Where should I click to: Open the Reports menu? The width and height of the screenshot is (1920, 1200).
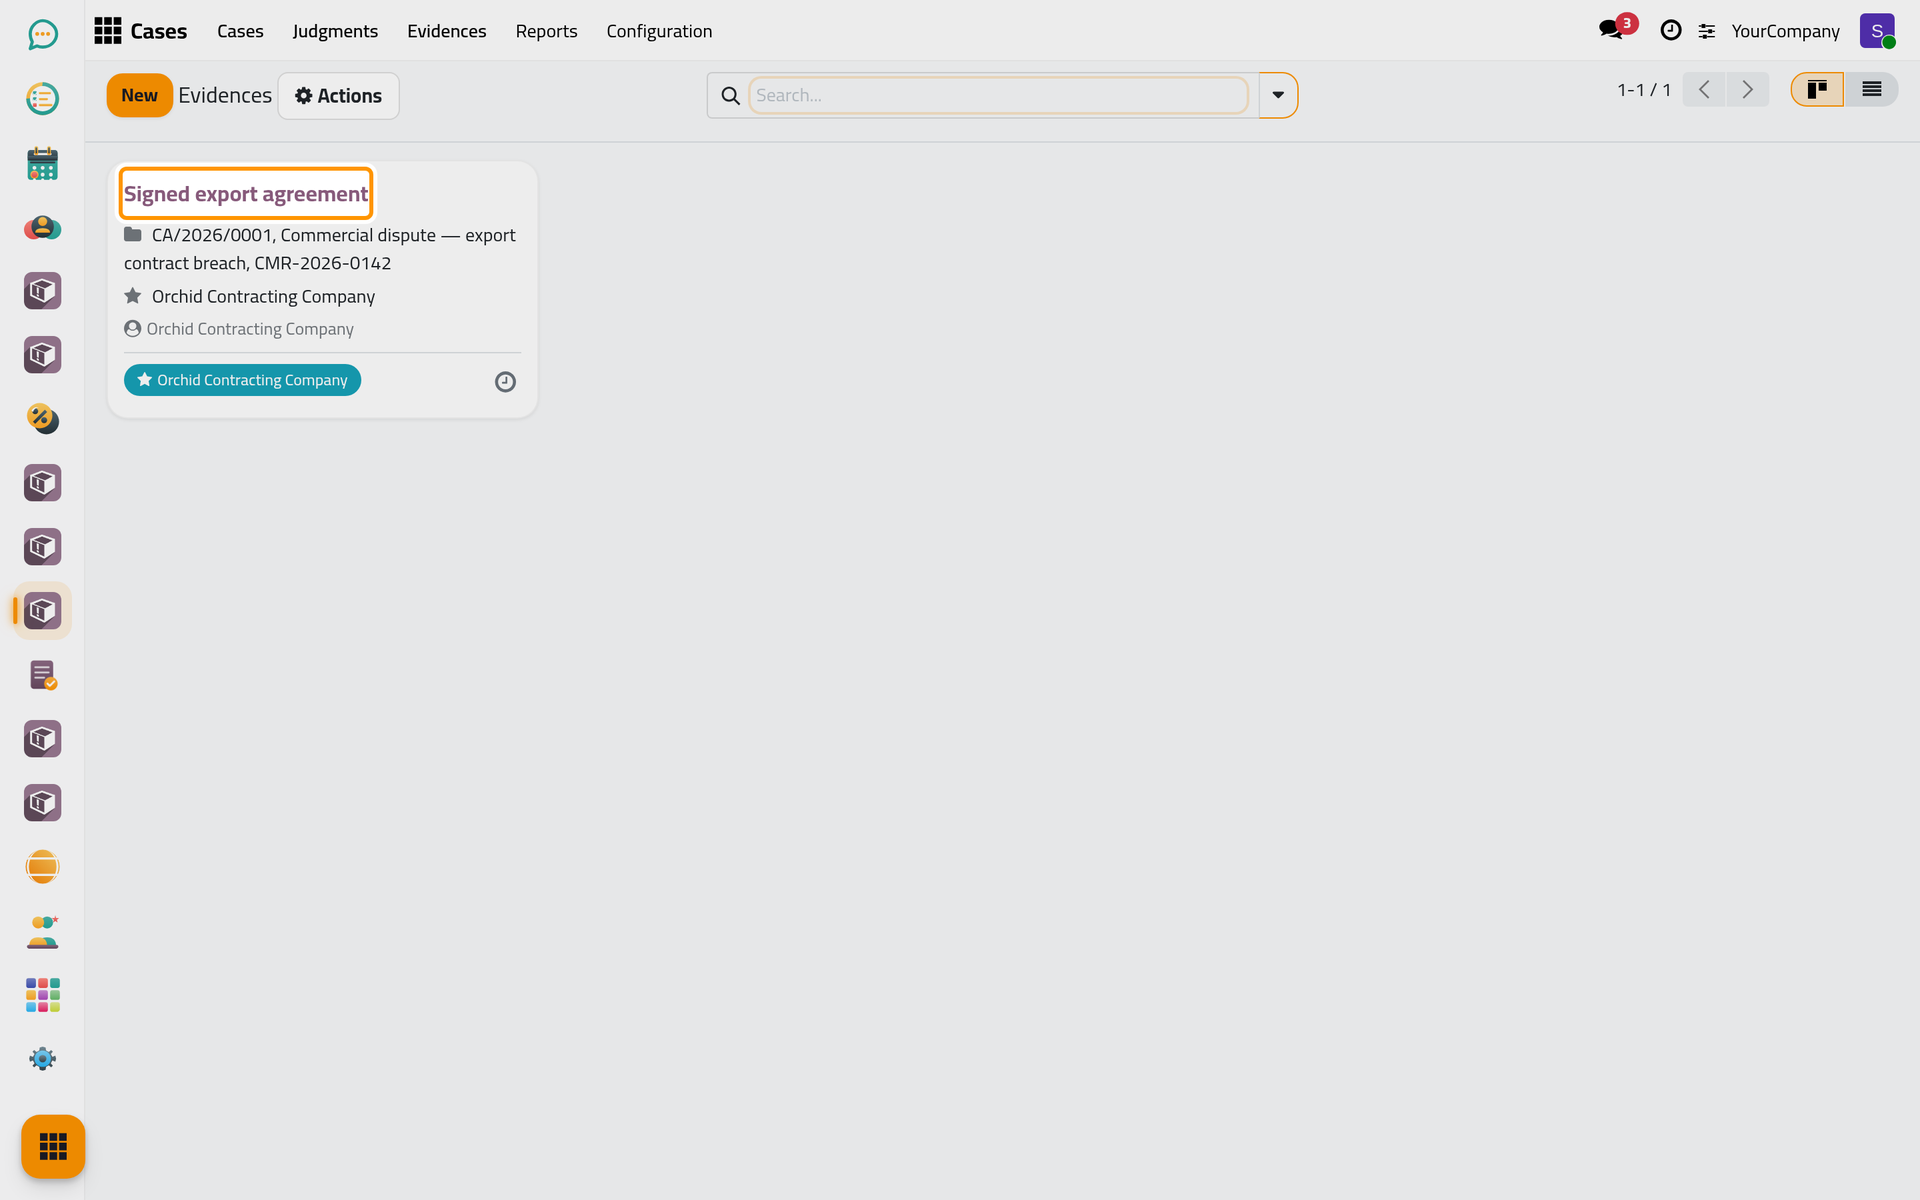coord(546,31)
